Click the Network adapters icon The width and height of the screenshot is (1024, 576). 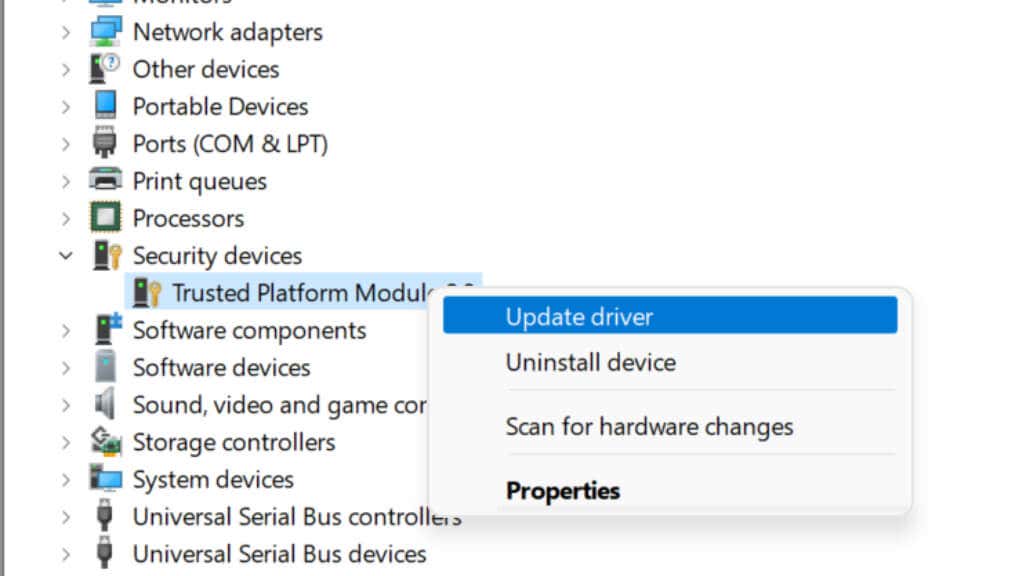[x=105, y=31]
